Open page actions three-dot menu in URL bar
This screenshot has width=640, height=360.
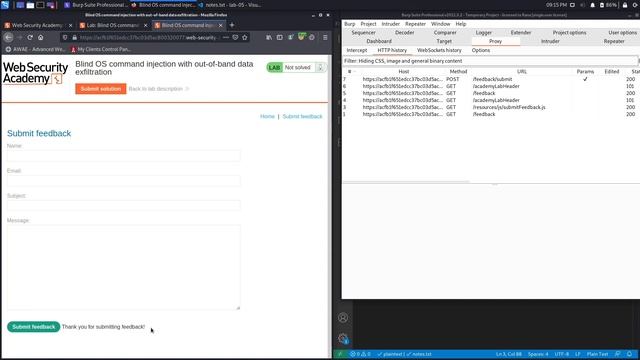pos(226,37)
